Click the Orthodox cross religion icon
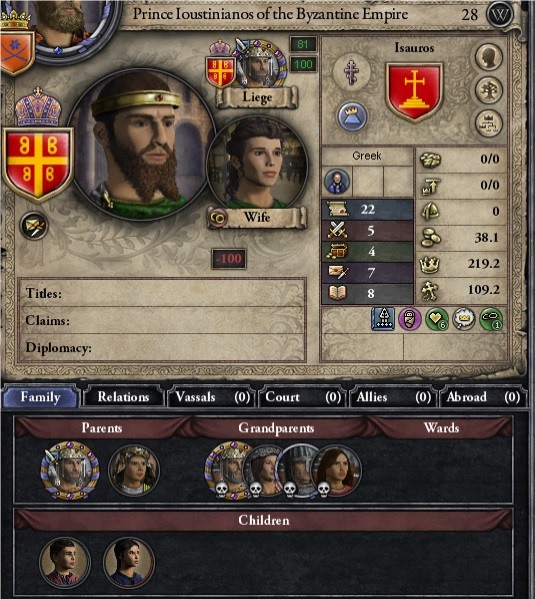535x599 pixels. coord(352,72)
